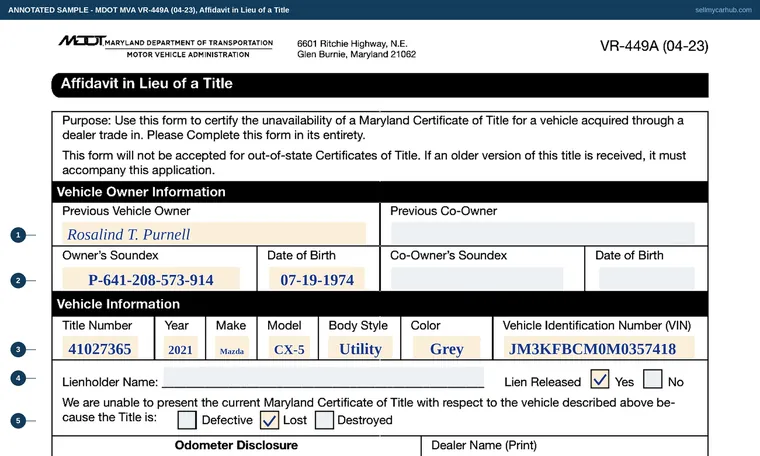The width and height of the screenshot is (760, 456).
Task: Click the co-owner Date of Birth field
Action: tap(647, 279)
